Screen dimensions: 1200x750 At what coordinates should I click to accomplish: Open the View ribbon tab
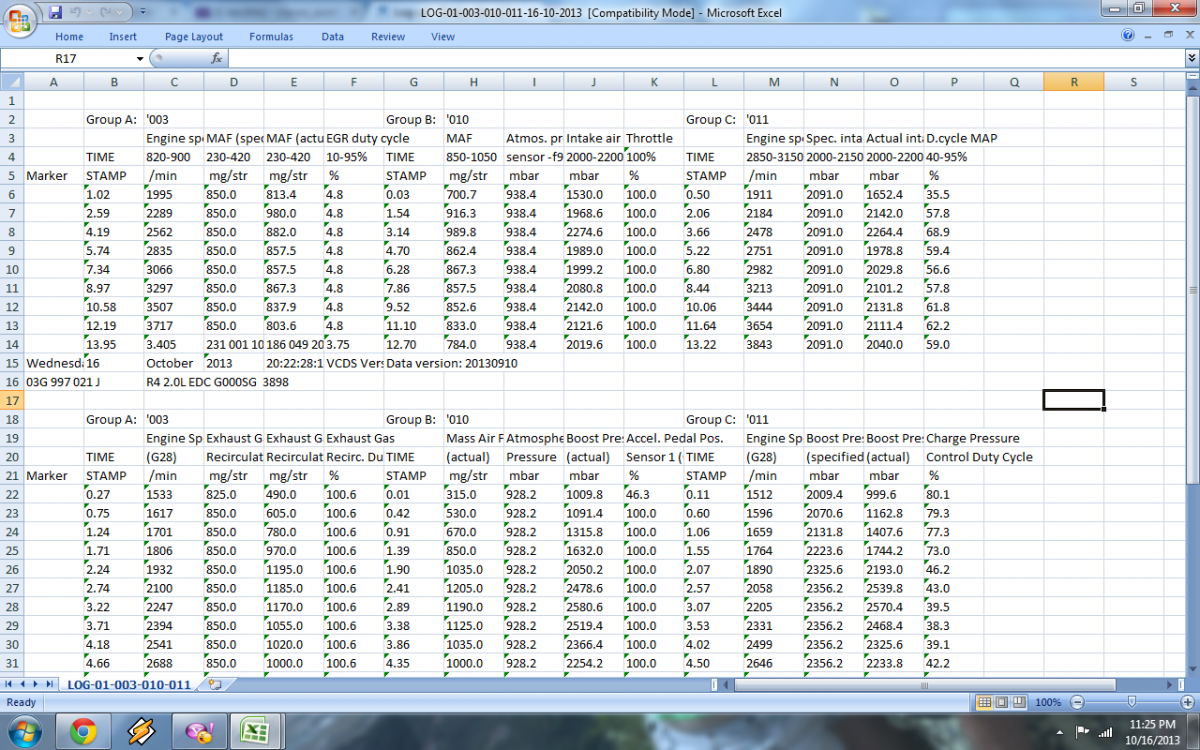[x=443, y=37]
